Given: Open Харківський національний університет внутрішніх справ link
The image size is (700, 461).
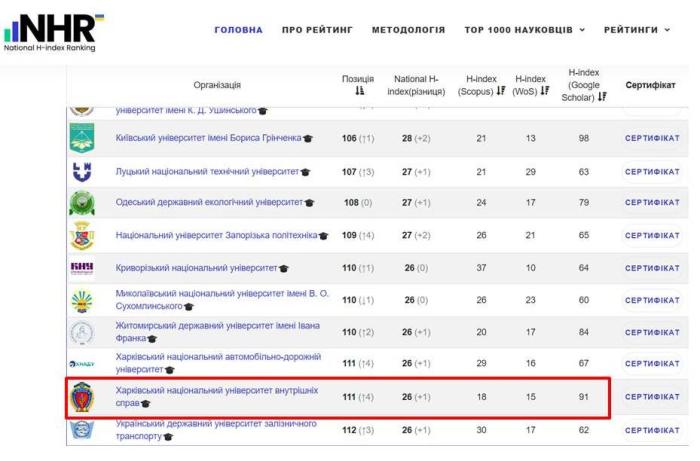Looking at the screenshot, I should click(216, 390).
